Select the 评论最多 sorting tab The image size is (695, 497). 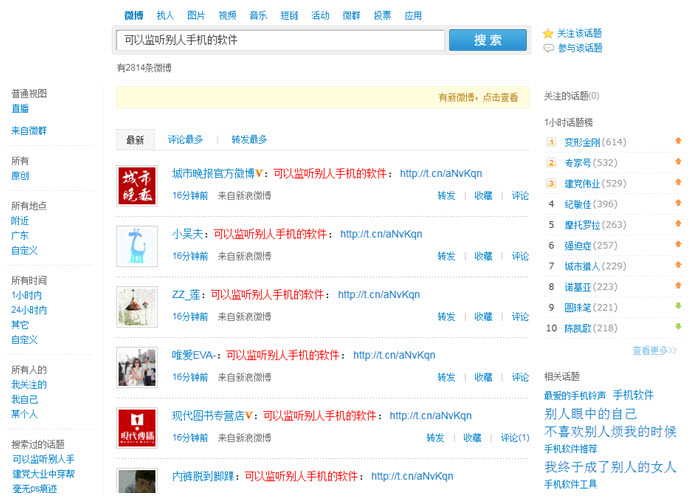tap(185, 140)
